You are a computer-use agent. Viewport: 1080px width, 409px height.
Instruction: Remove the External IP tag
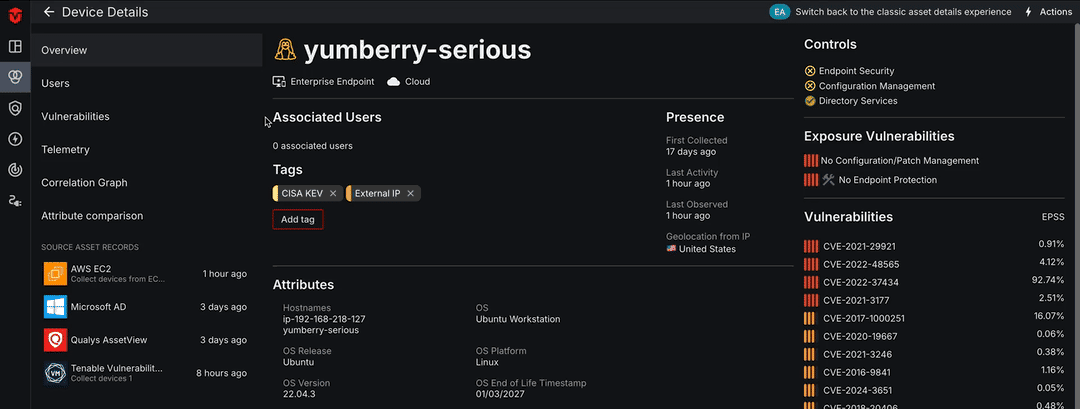[x=411, y=193]
